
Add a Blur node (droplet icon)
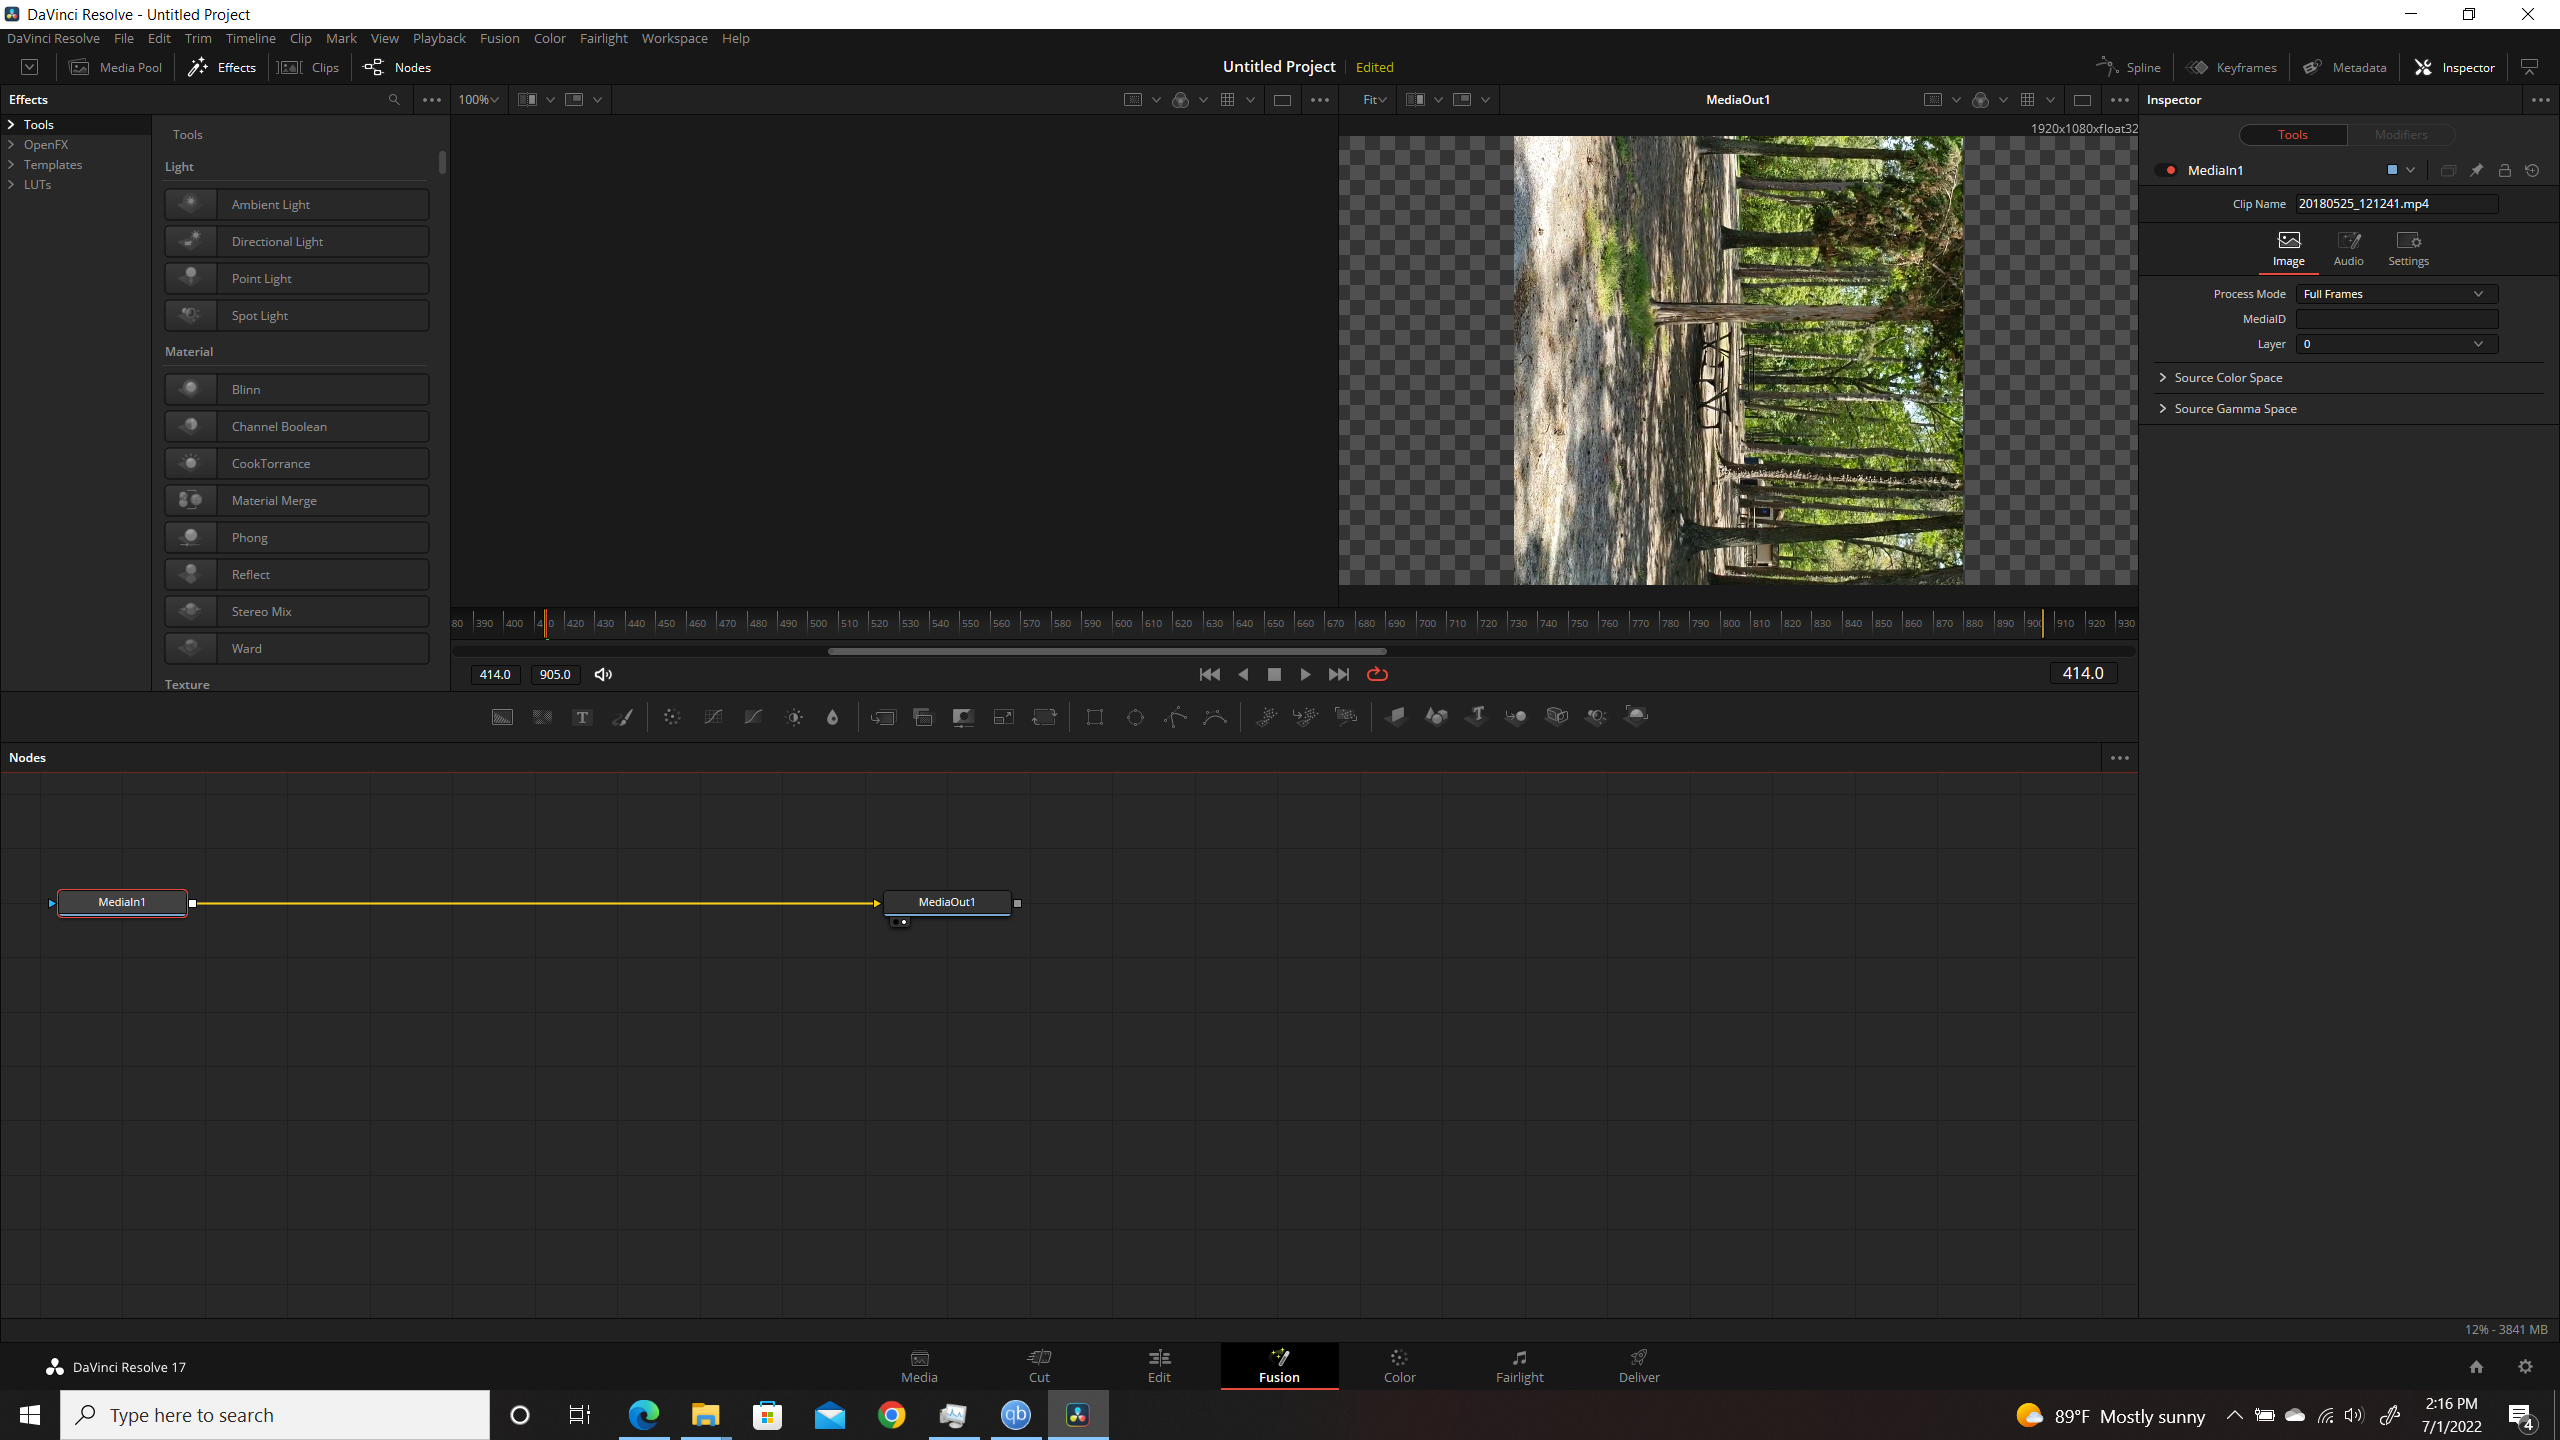pyautogui.click(x=832, y=716)
